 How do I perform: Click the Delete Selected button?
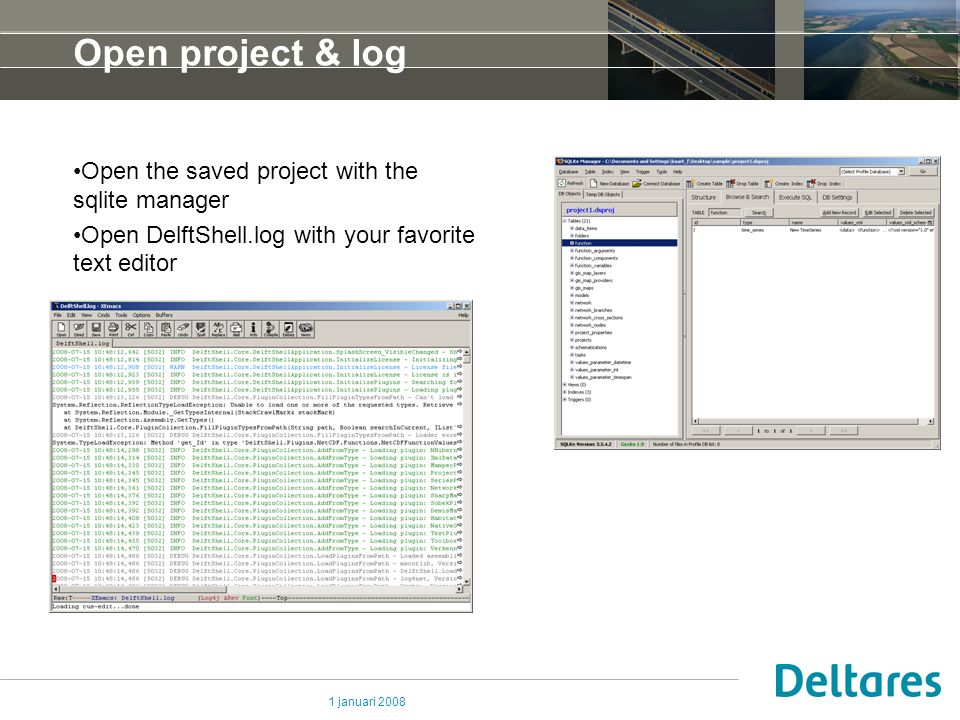coord(915,212)
